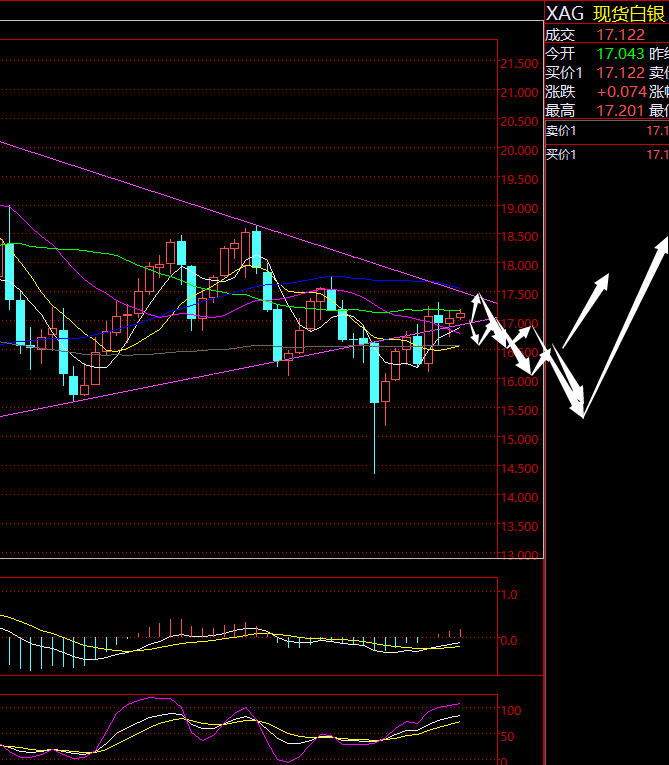Click the 20.000 price axis label

click(x=519, y=151)
